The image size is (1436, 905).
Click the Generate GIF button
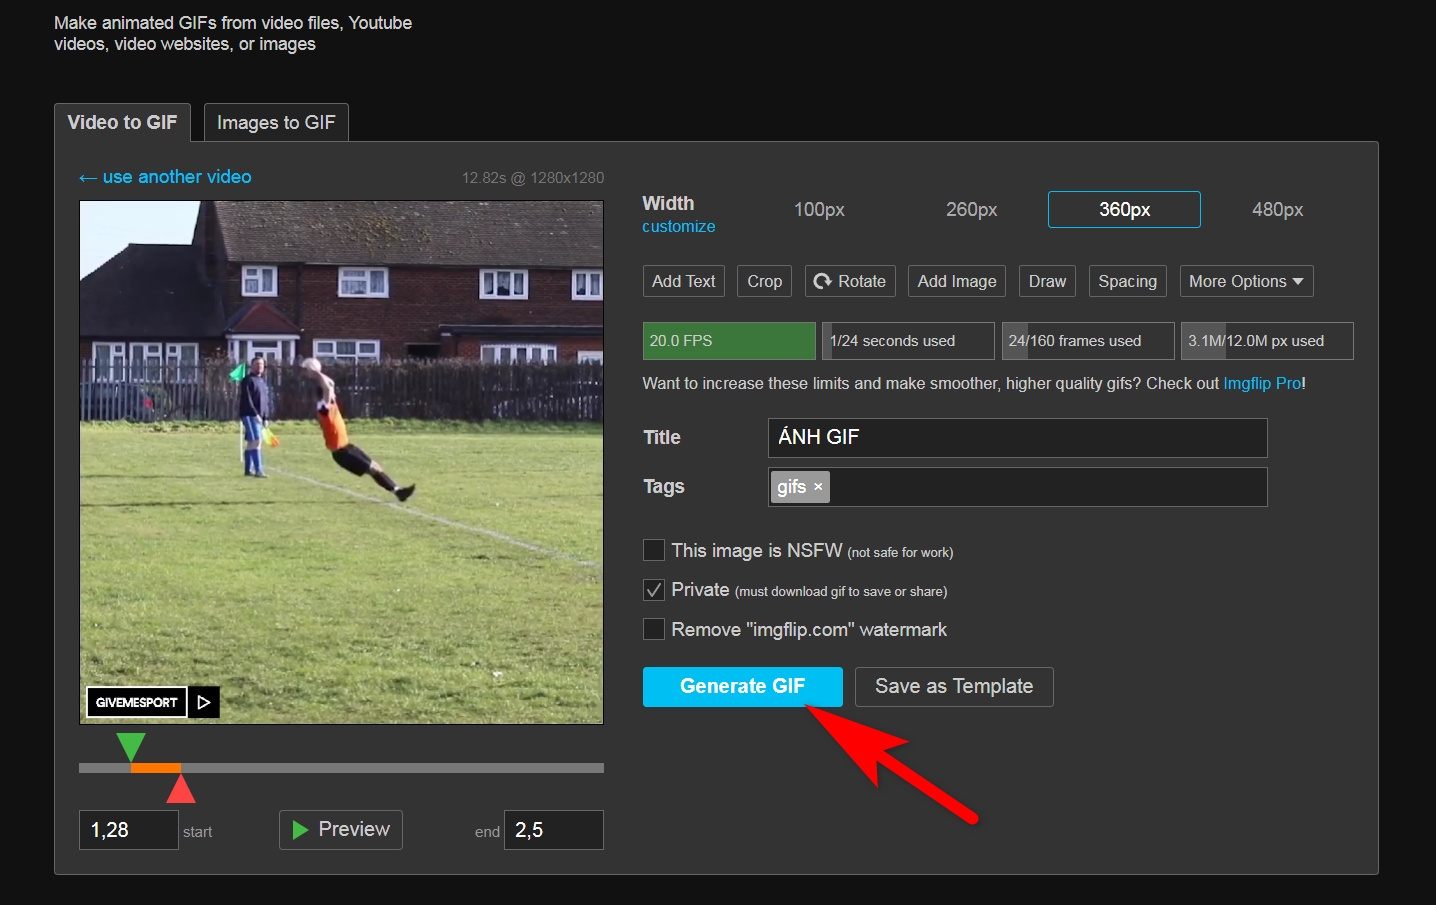[x=743, y=687]
